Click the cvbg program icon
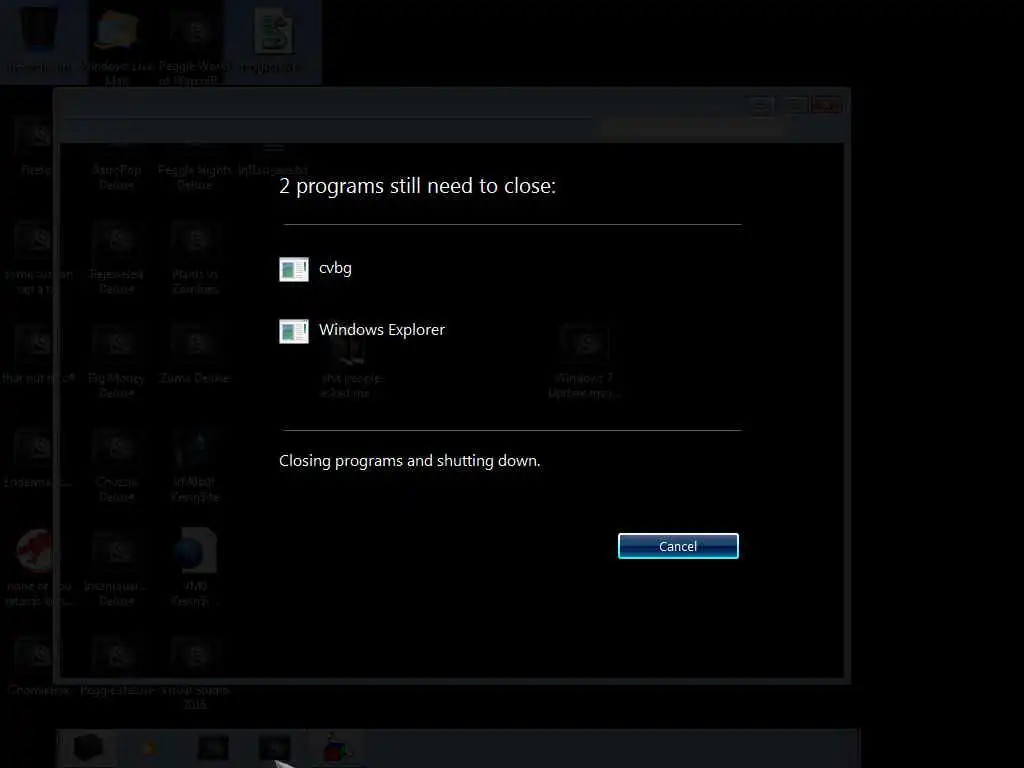The width and height of the screenshot is (1024, 768). click(294, 269)
